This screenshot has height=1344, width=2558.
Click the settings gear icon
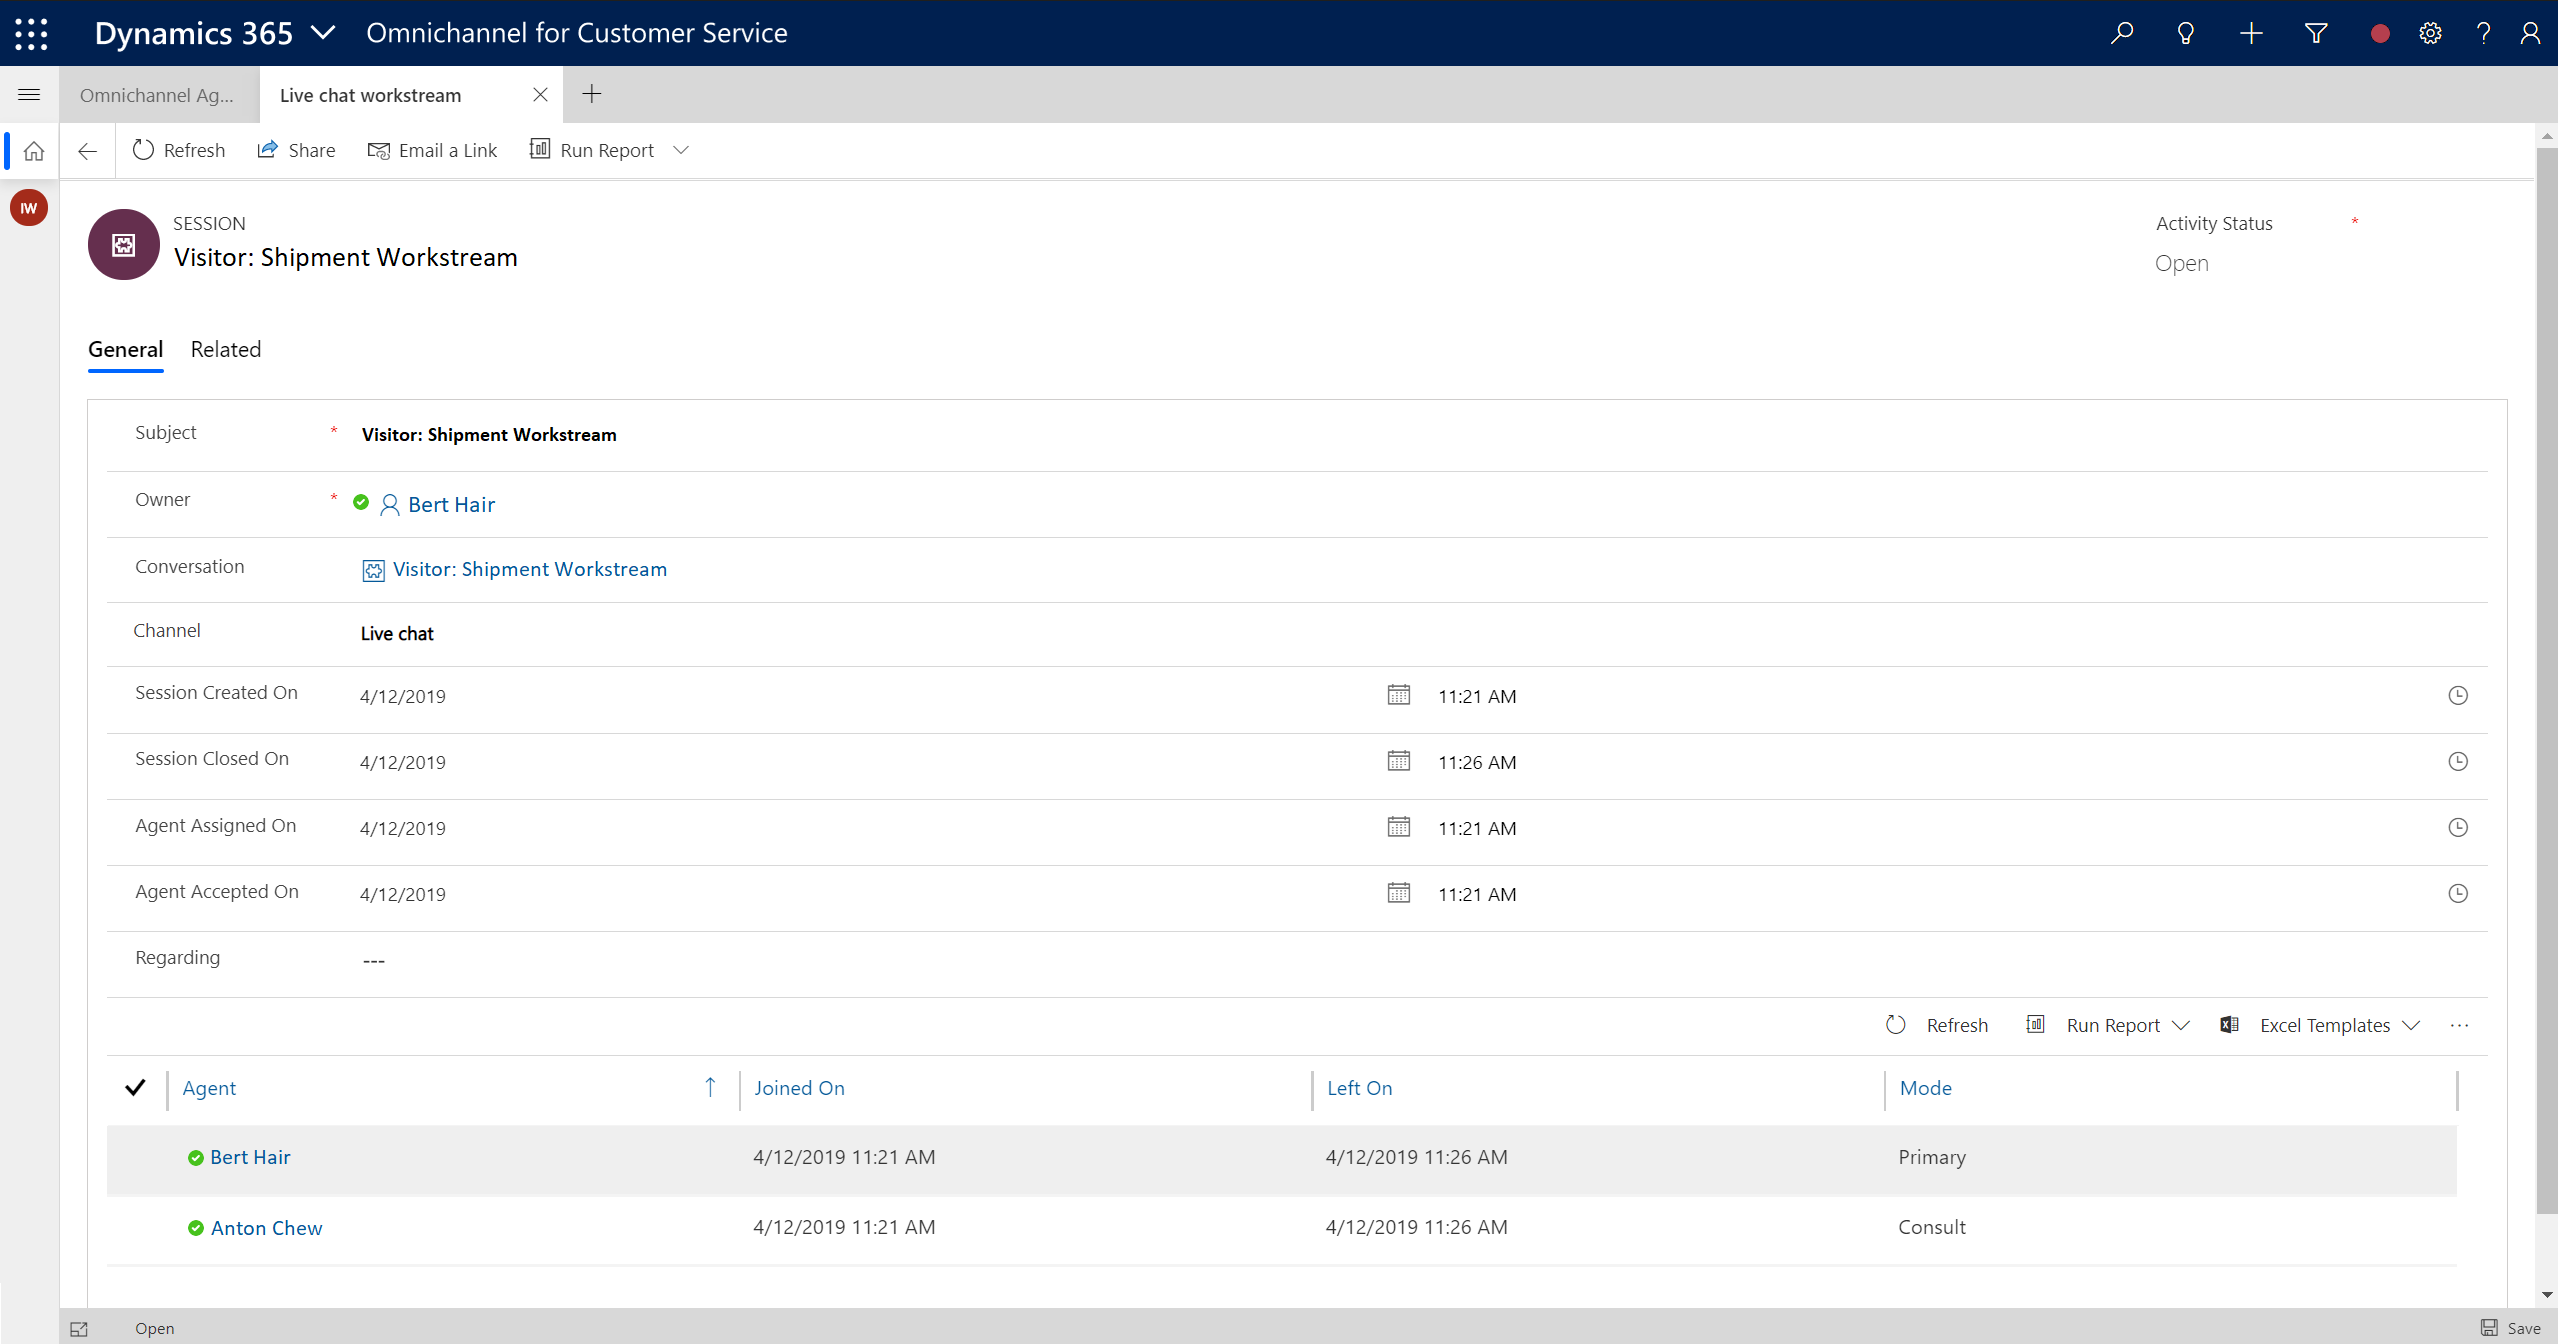2431,34
